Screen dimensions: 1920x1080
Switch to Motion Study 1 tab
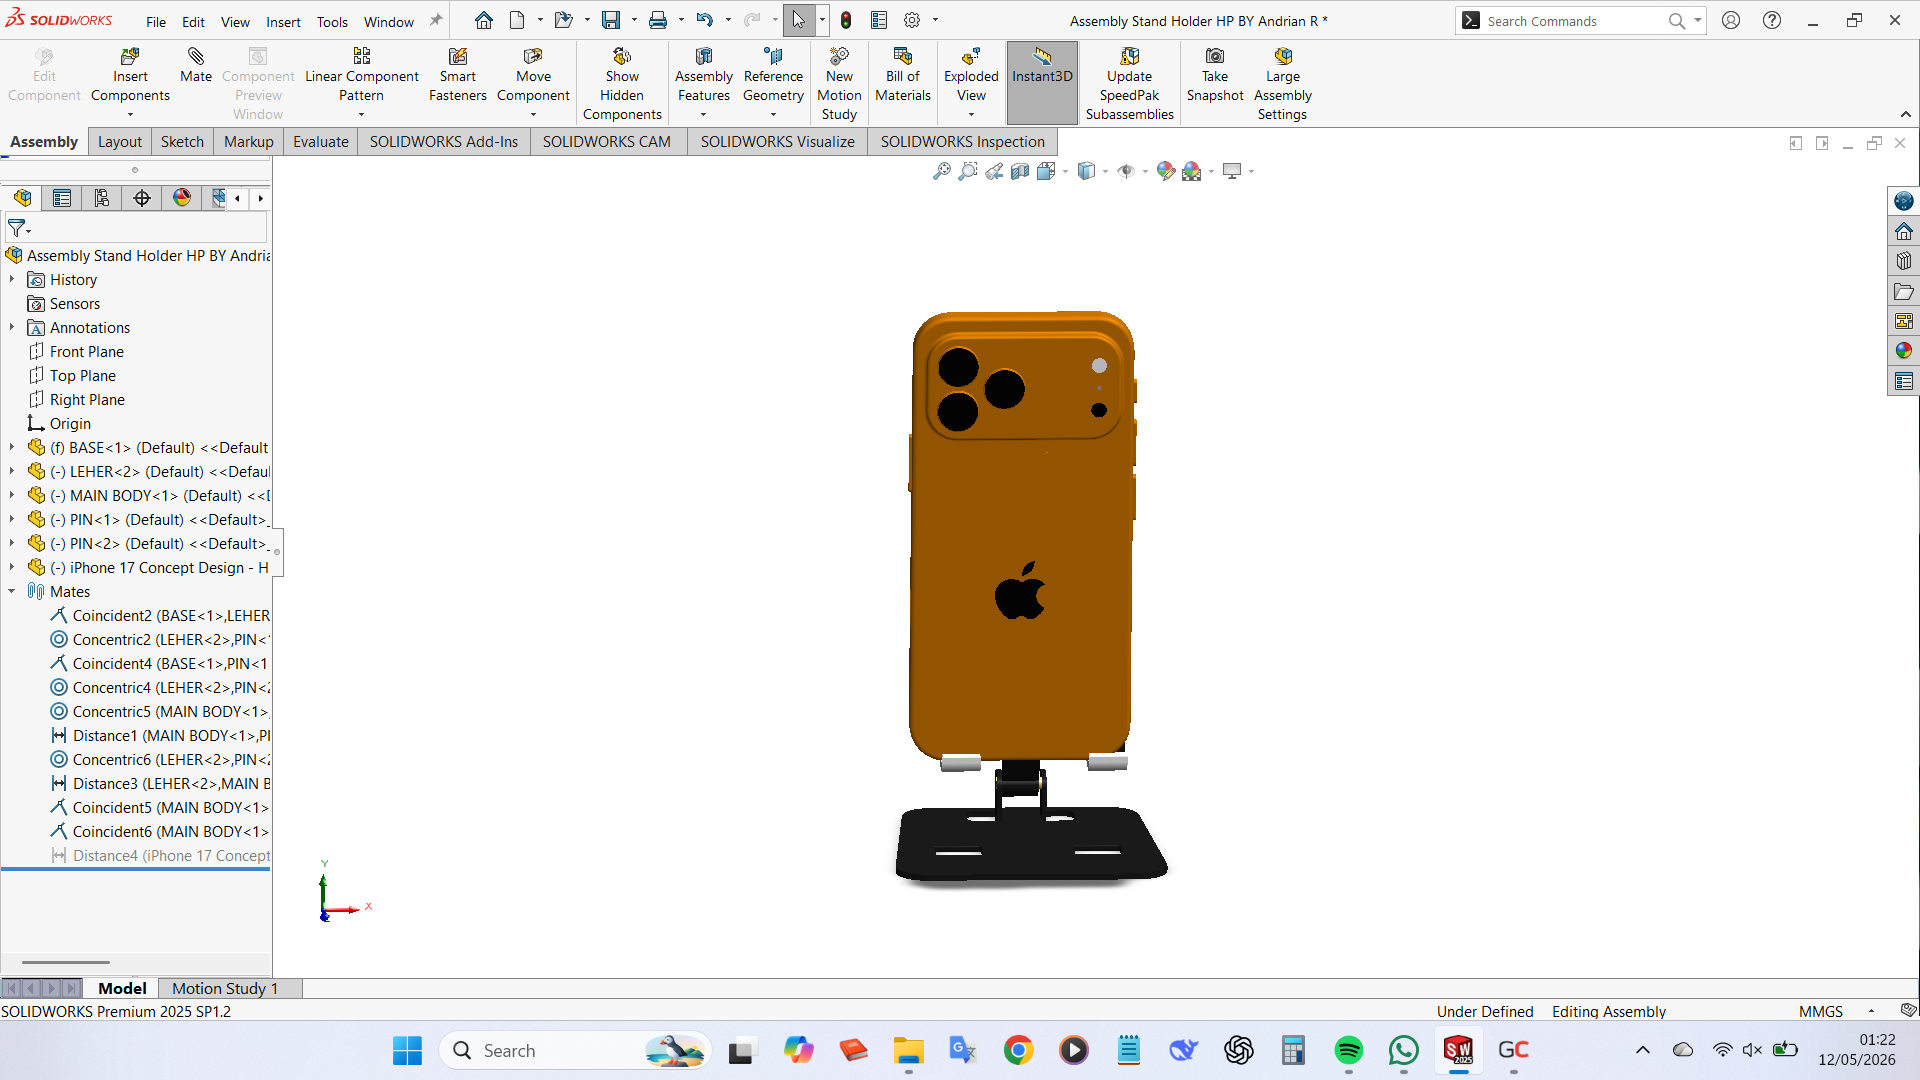225,988
